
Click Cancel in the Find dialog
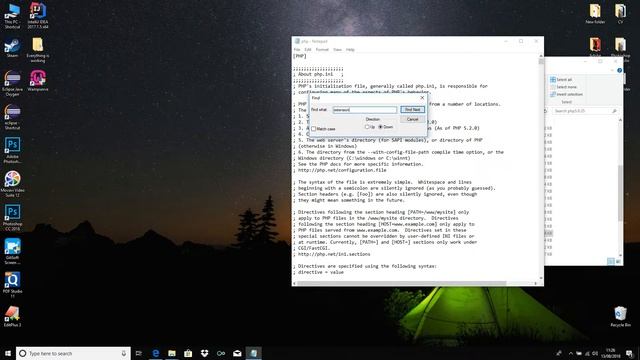412,119
